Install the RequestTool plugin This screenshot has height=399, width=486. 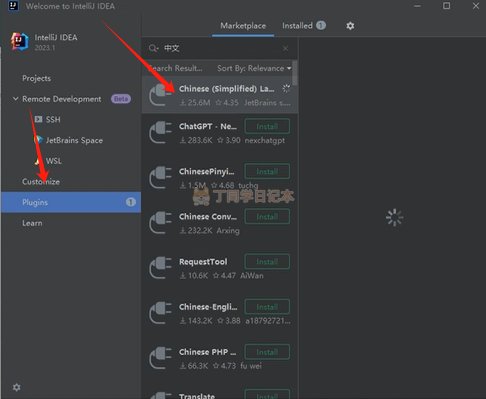click(267, 262)
